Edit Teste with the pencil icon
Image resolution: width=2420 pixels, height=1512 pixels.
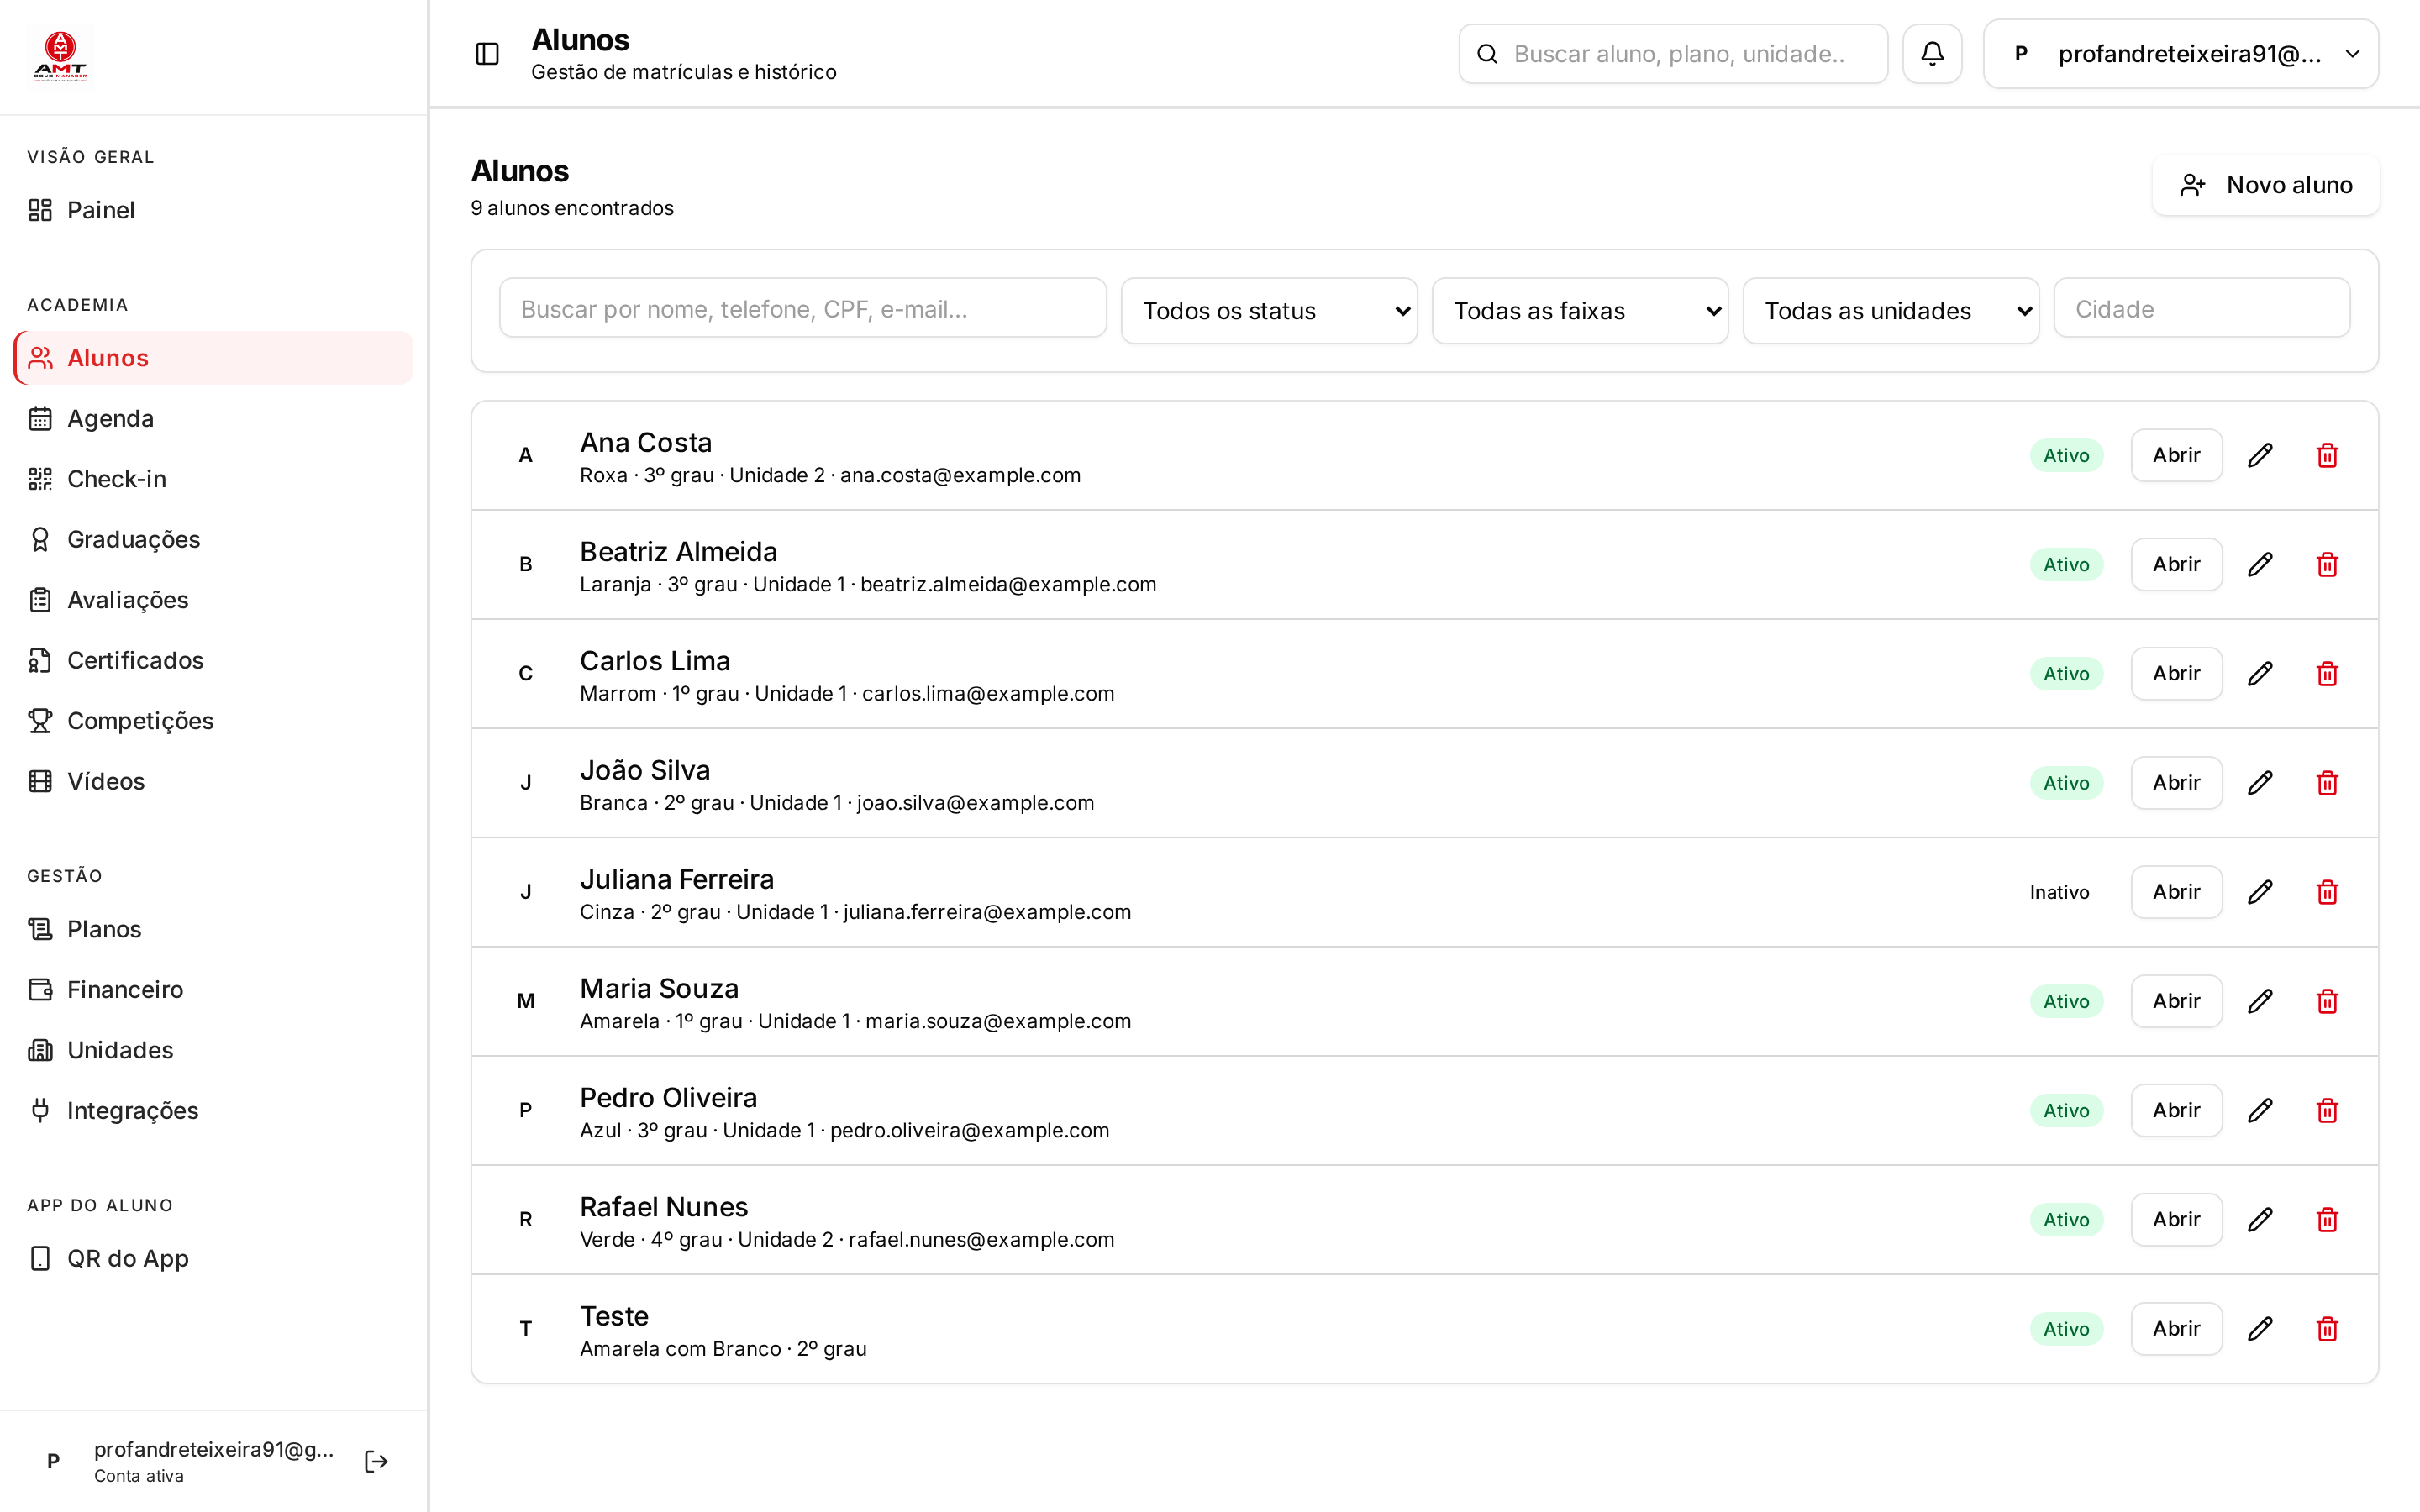(x=2260, y=1328)
